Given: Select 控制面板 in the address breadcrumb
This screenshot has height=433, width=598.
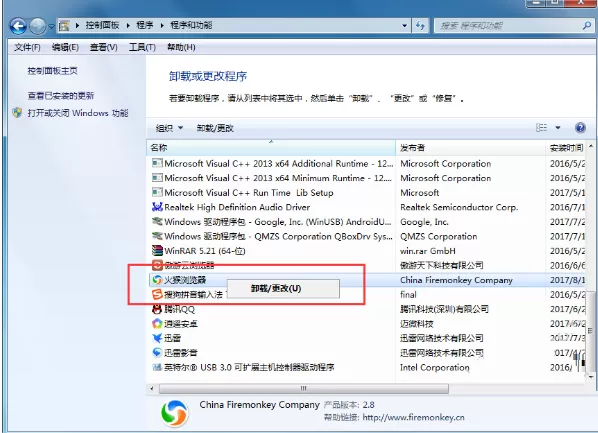Looking at the screenshot, I should (x=102, y=26).
